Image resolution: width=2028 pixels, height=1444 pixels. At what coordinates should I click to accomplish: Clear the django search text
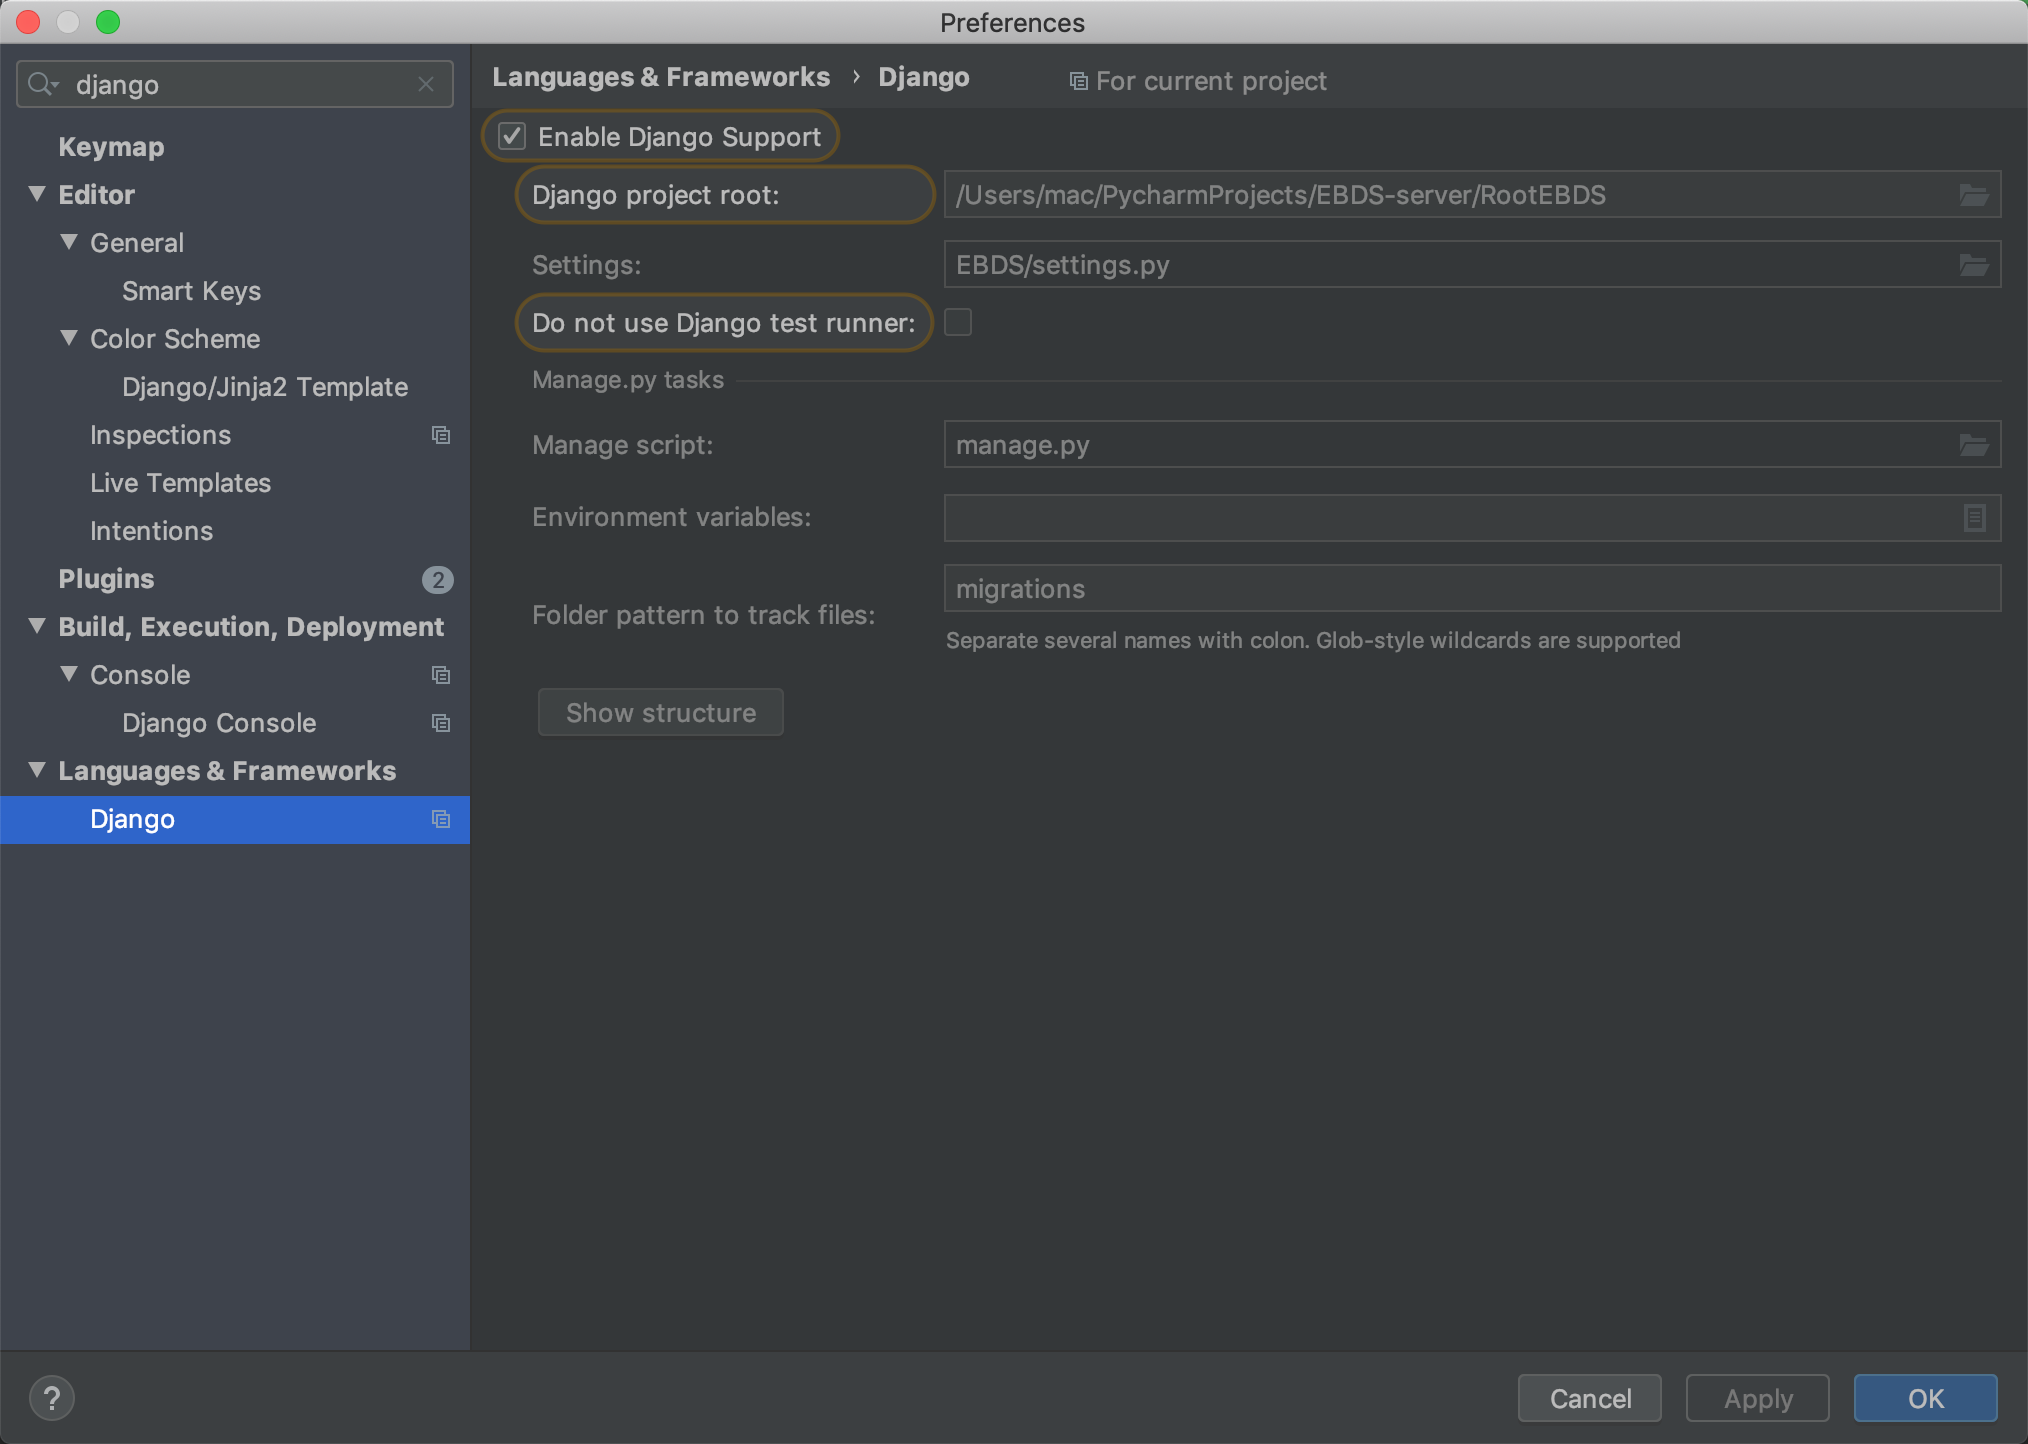[426, 85]
